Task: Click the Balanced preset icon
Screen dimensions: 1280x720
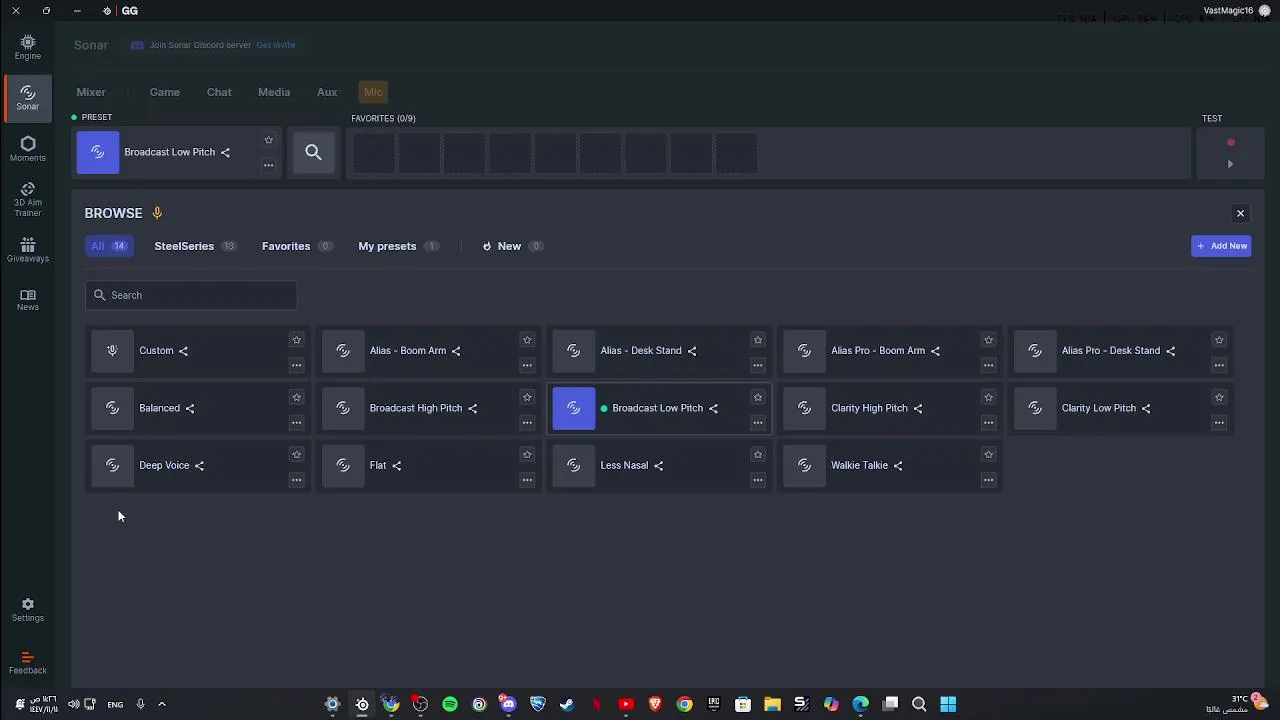Action: point(112,408)
